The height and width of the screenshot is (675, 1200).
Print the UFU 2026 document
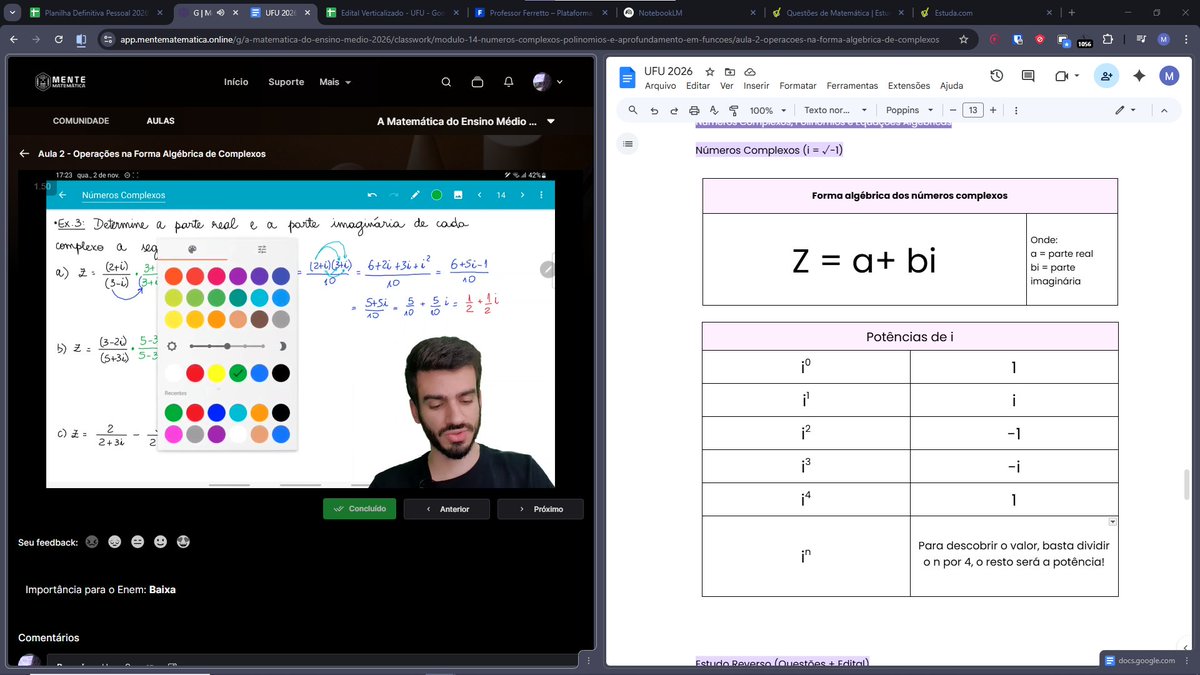(694, 110)
